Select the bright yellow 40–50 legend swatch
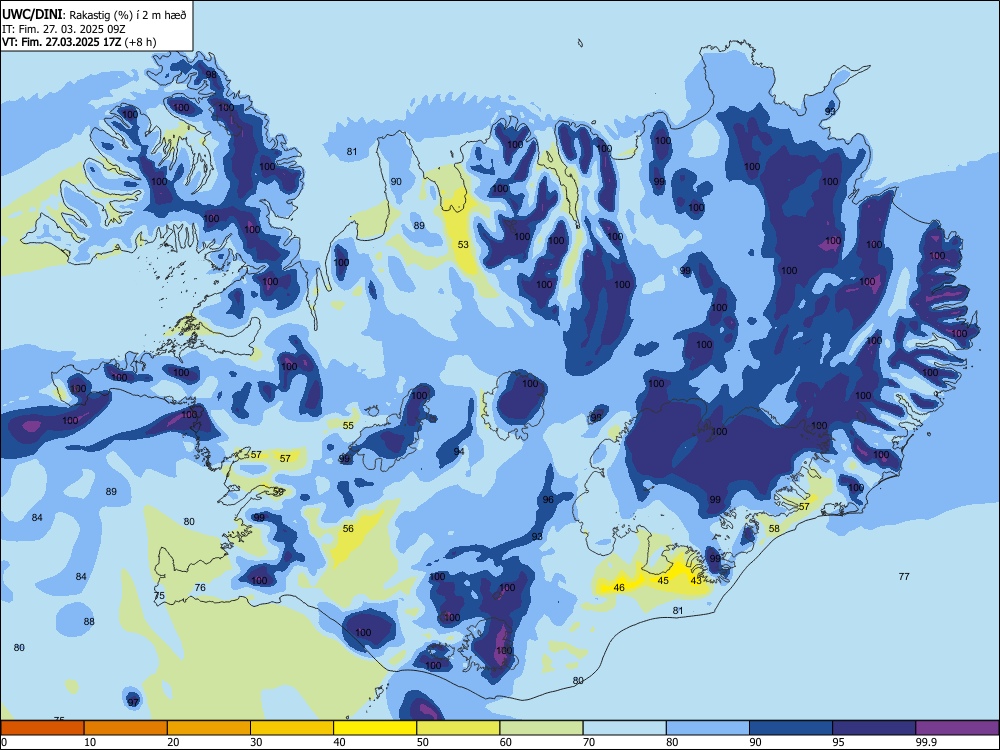 [x=375, y=728]
